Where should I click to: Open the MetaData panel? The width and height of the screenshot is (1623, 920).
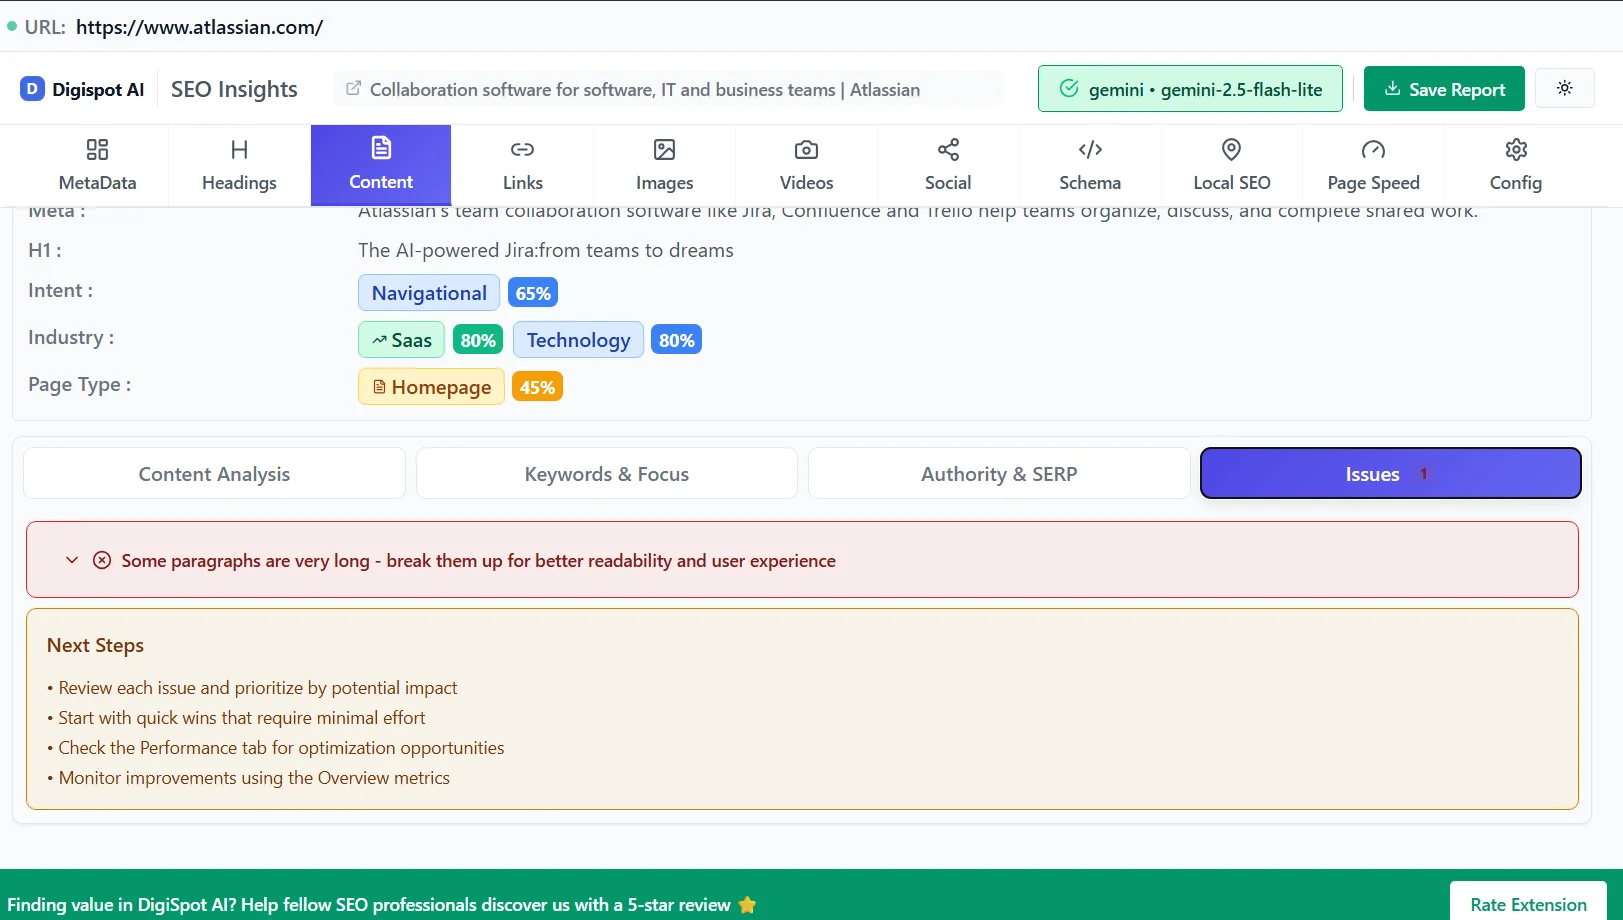[97, 165]
